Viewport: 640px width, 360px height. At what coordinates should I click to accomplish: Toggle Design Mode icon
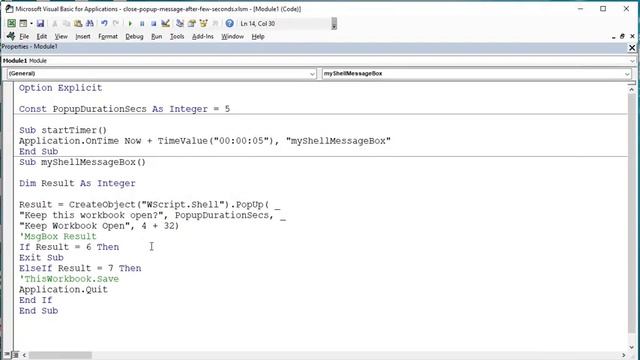coord(165,24)
